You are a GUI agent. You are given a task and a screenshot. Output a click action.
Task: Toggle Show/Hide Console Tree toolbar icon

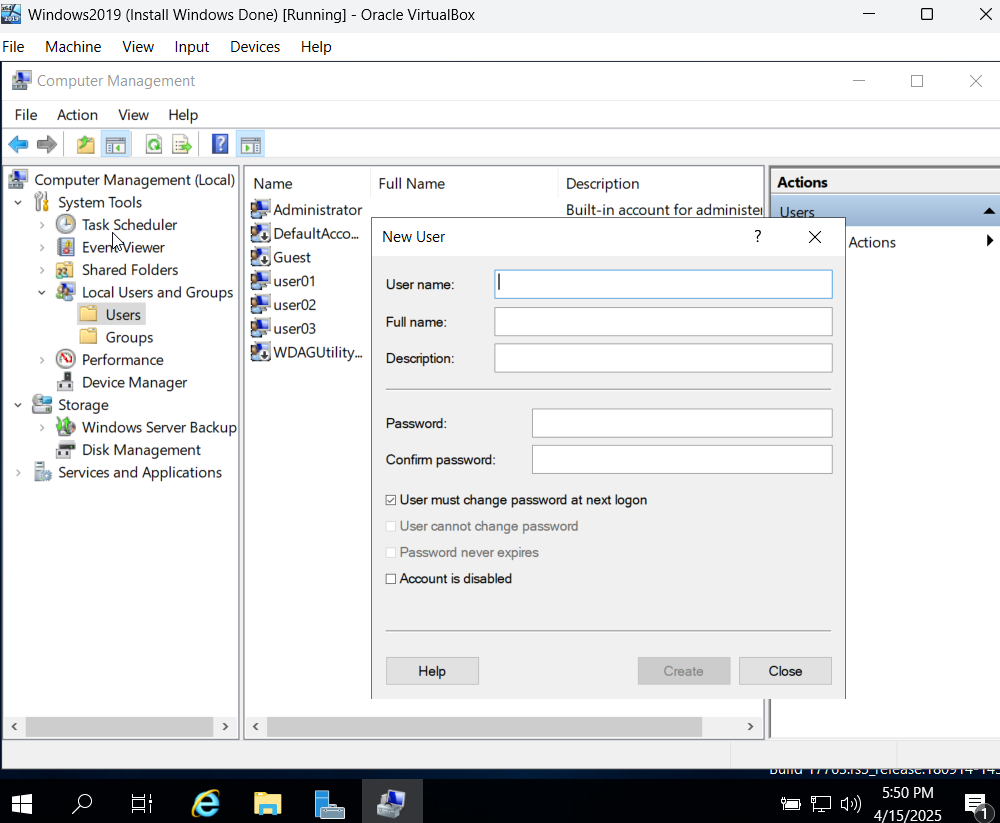point(115,145)
